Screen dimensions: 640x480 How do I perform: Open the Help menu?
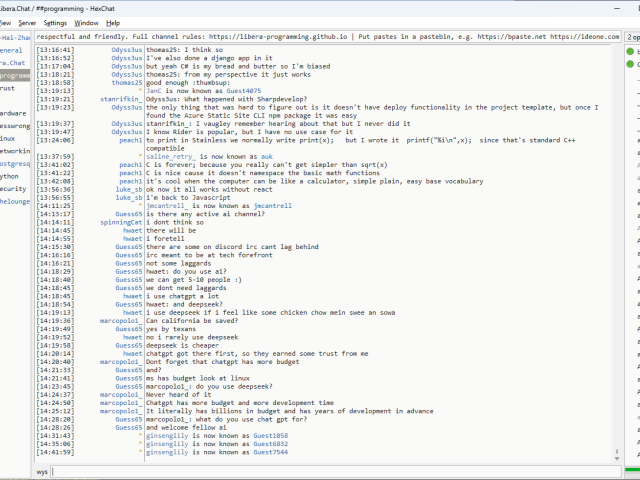pos(113,22)
